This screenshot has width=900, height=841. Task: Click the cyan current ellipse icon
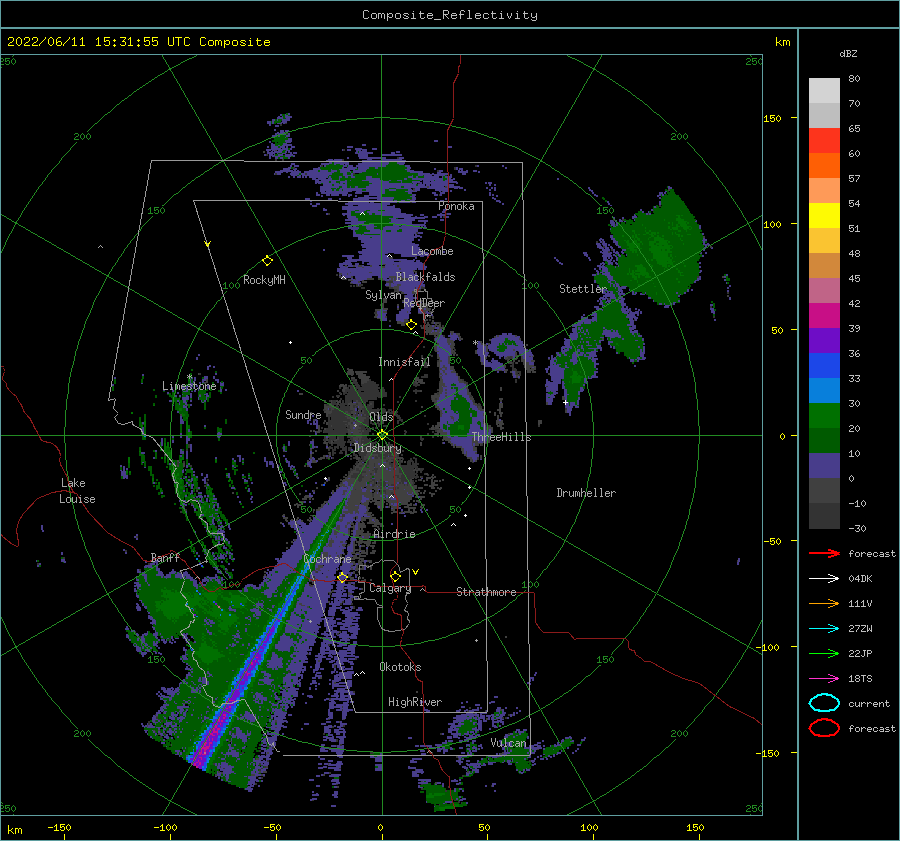tap(824, 703)
